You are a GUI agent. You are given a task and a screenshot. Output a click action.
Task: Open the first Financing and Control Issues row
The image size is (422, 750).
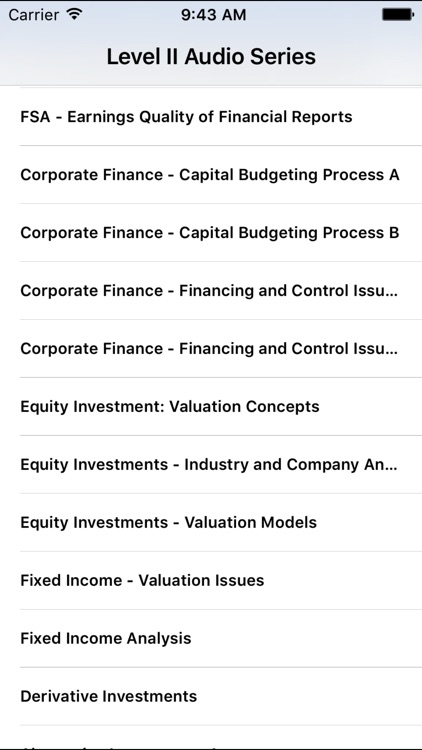coord(211,290)
